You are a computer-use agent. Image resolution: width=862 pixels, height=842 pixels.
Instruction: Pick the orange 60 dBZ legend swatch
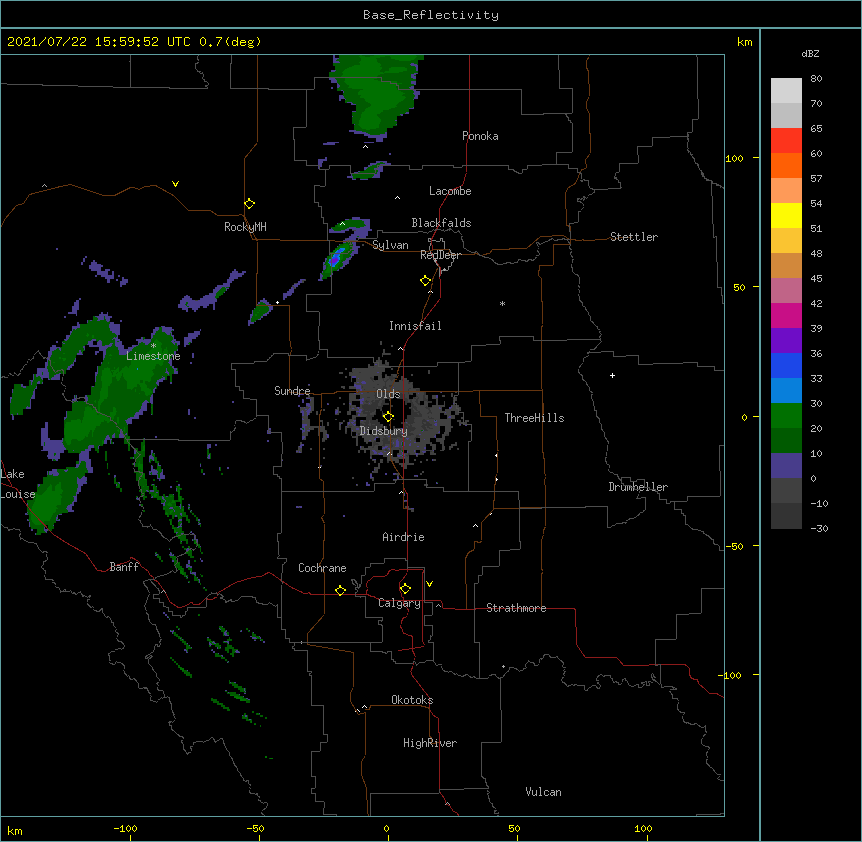(786, 165)
